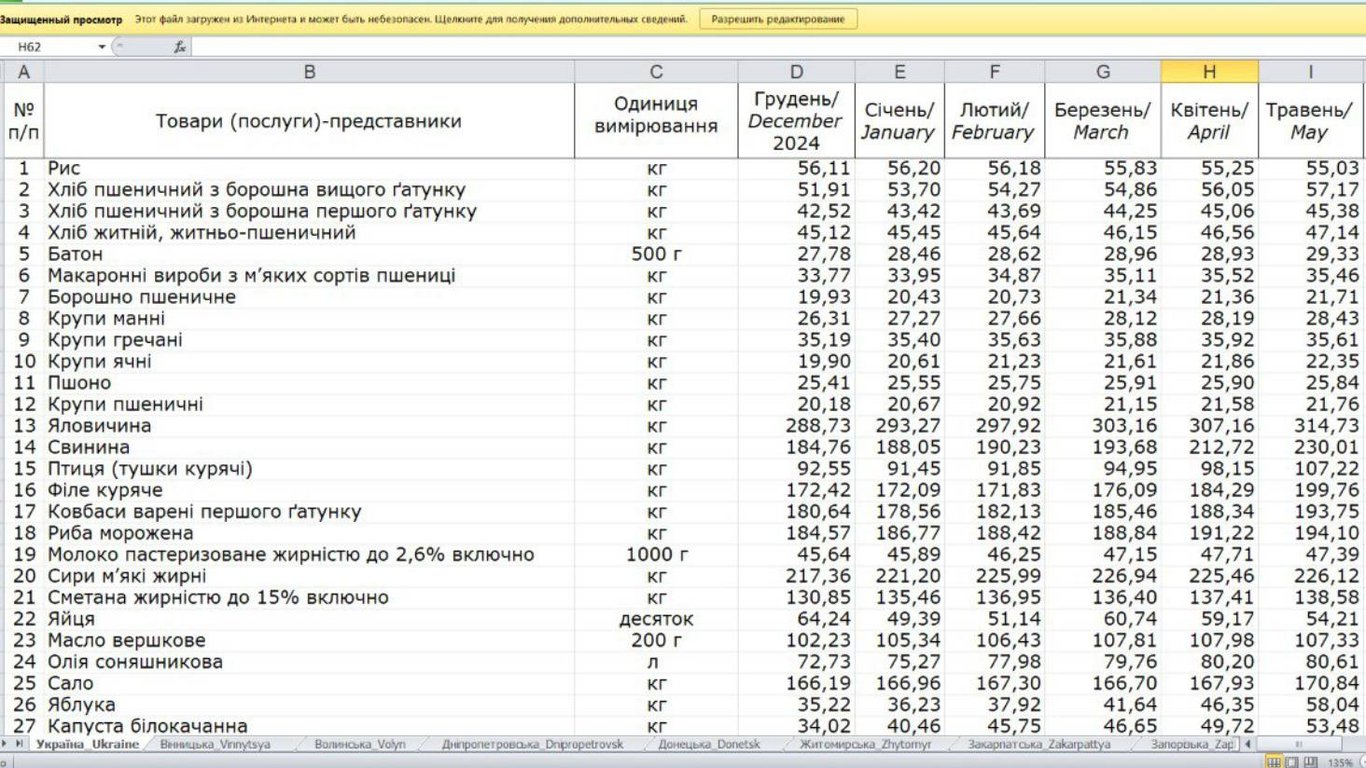The image size is (1366, 768).
Task: Select the highlighted column H header
Action: [x=1209, y=70]
